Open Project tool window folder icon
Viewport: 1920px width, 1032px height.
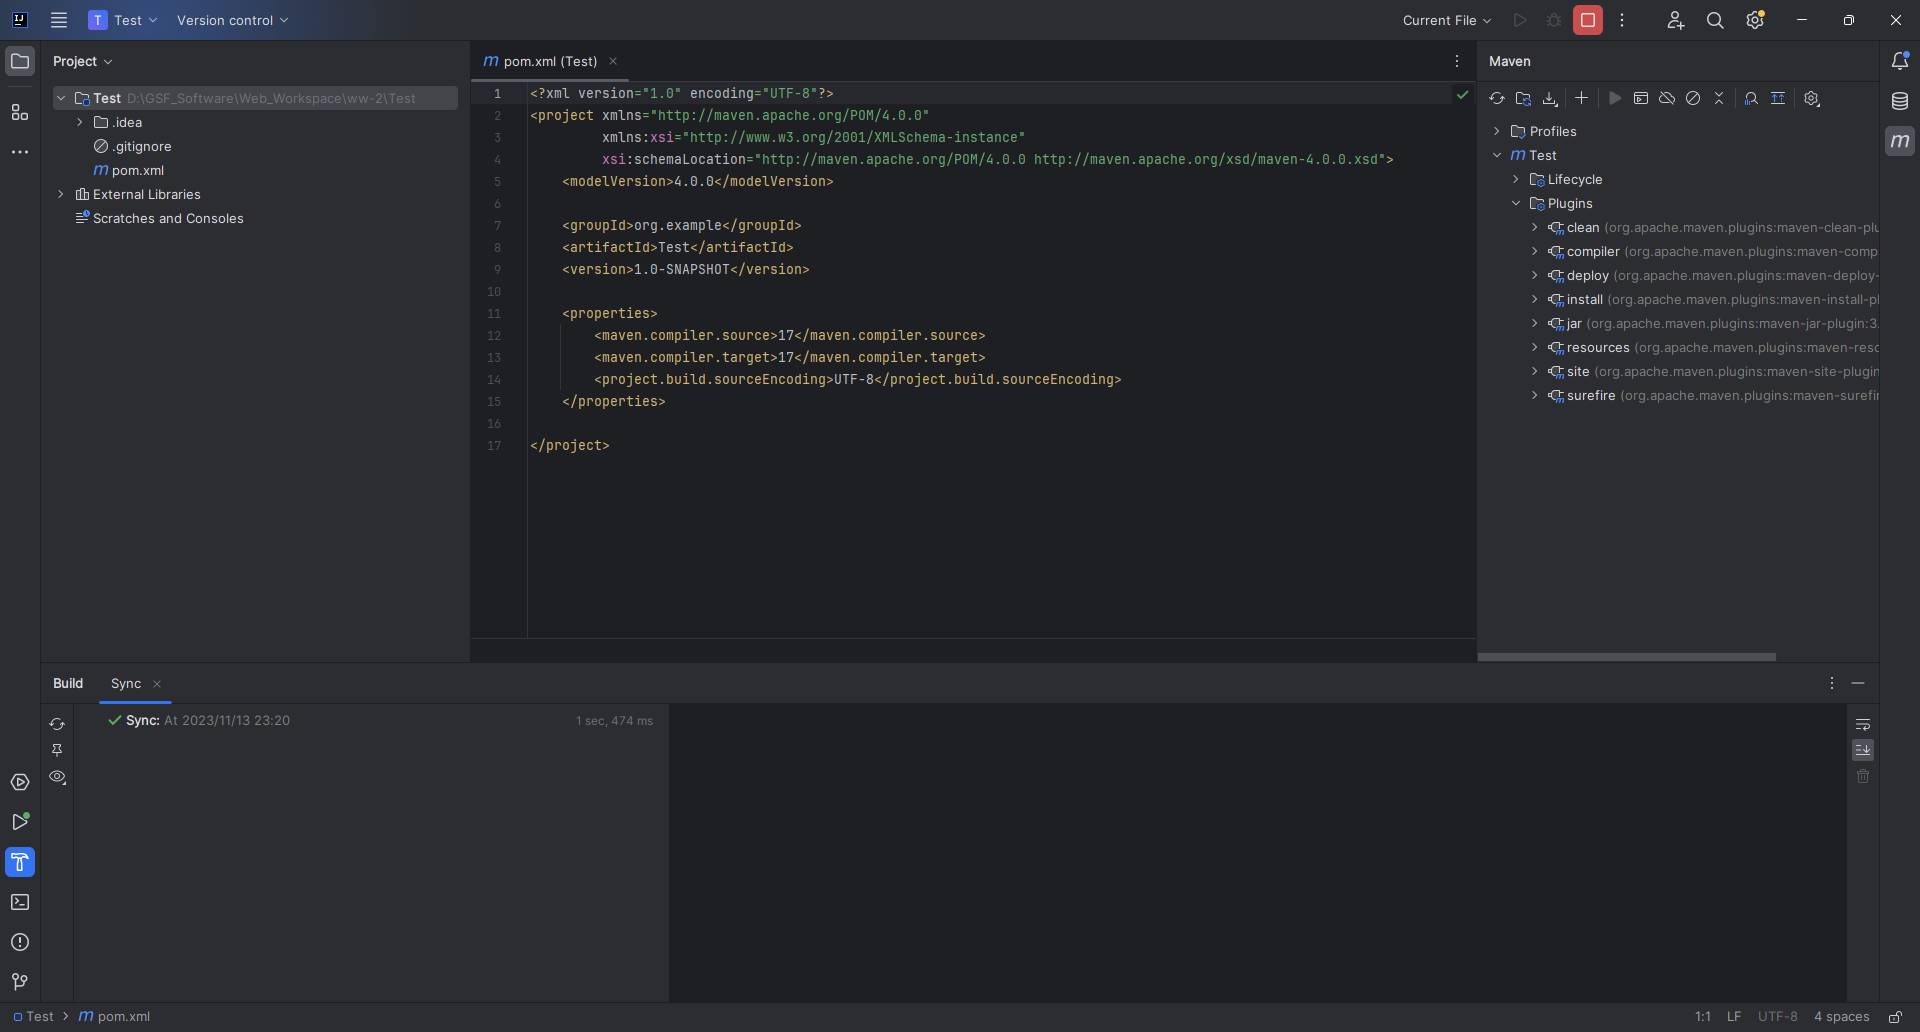(20, 61)
